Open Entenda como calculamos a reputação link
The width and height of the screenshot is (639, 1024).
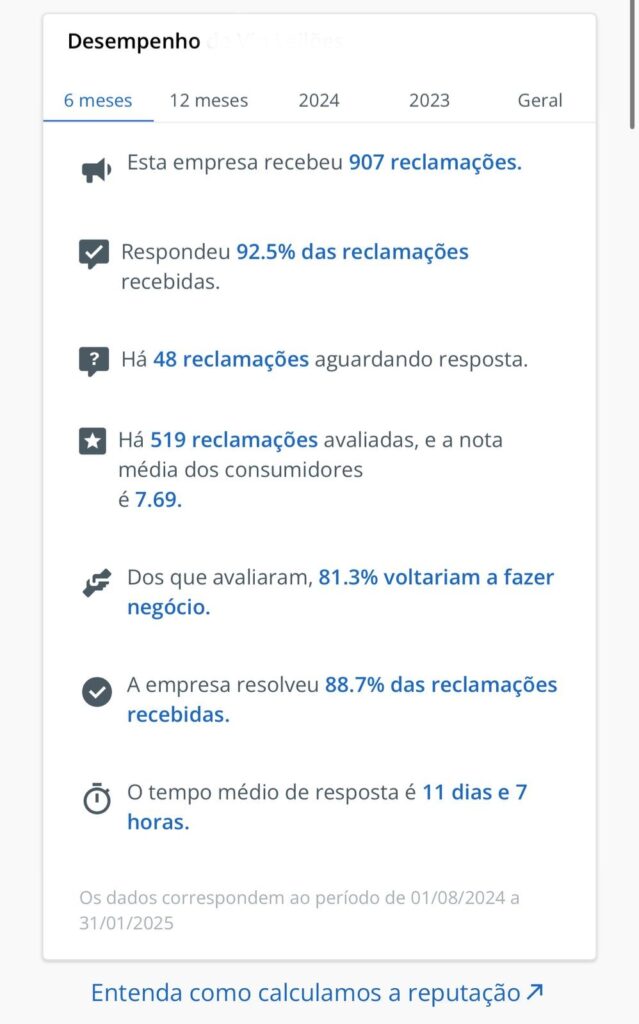[x=305, y=993]
